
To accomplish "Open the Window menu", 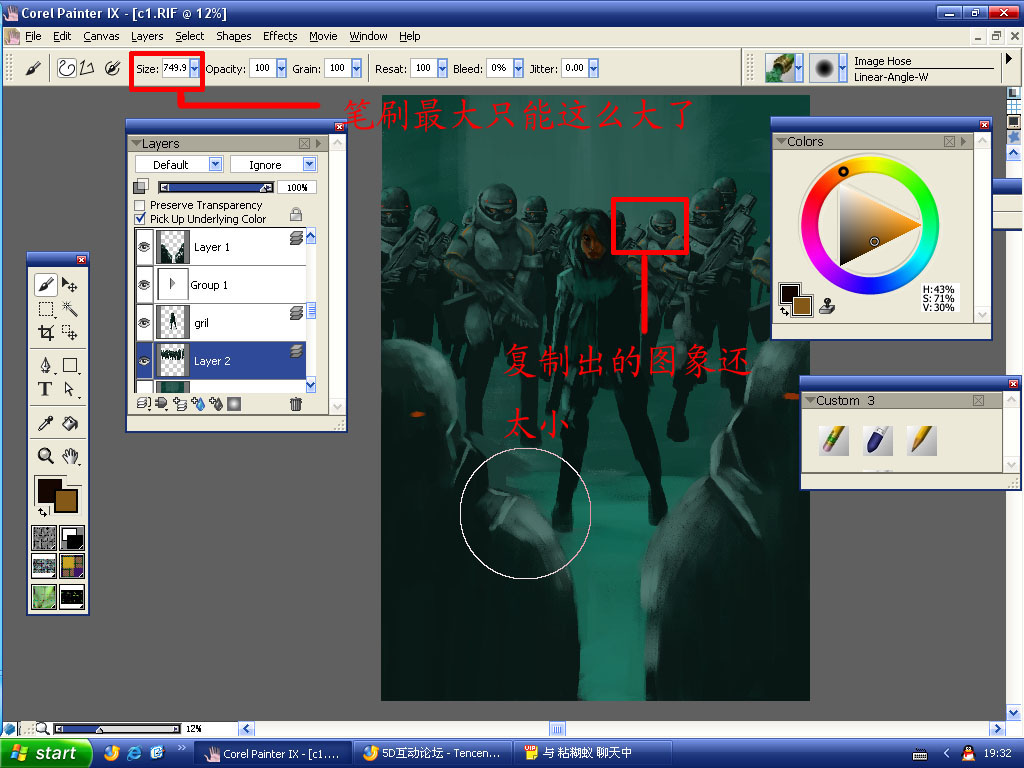I will [x=368, y=37].
